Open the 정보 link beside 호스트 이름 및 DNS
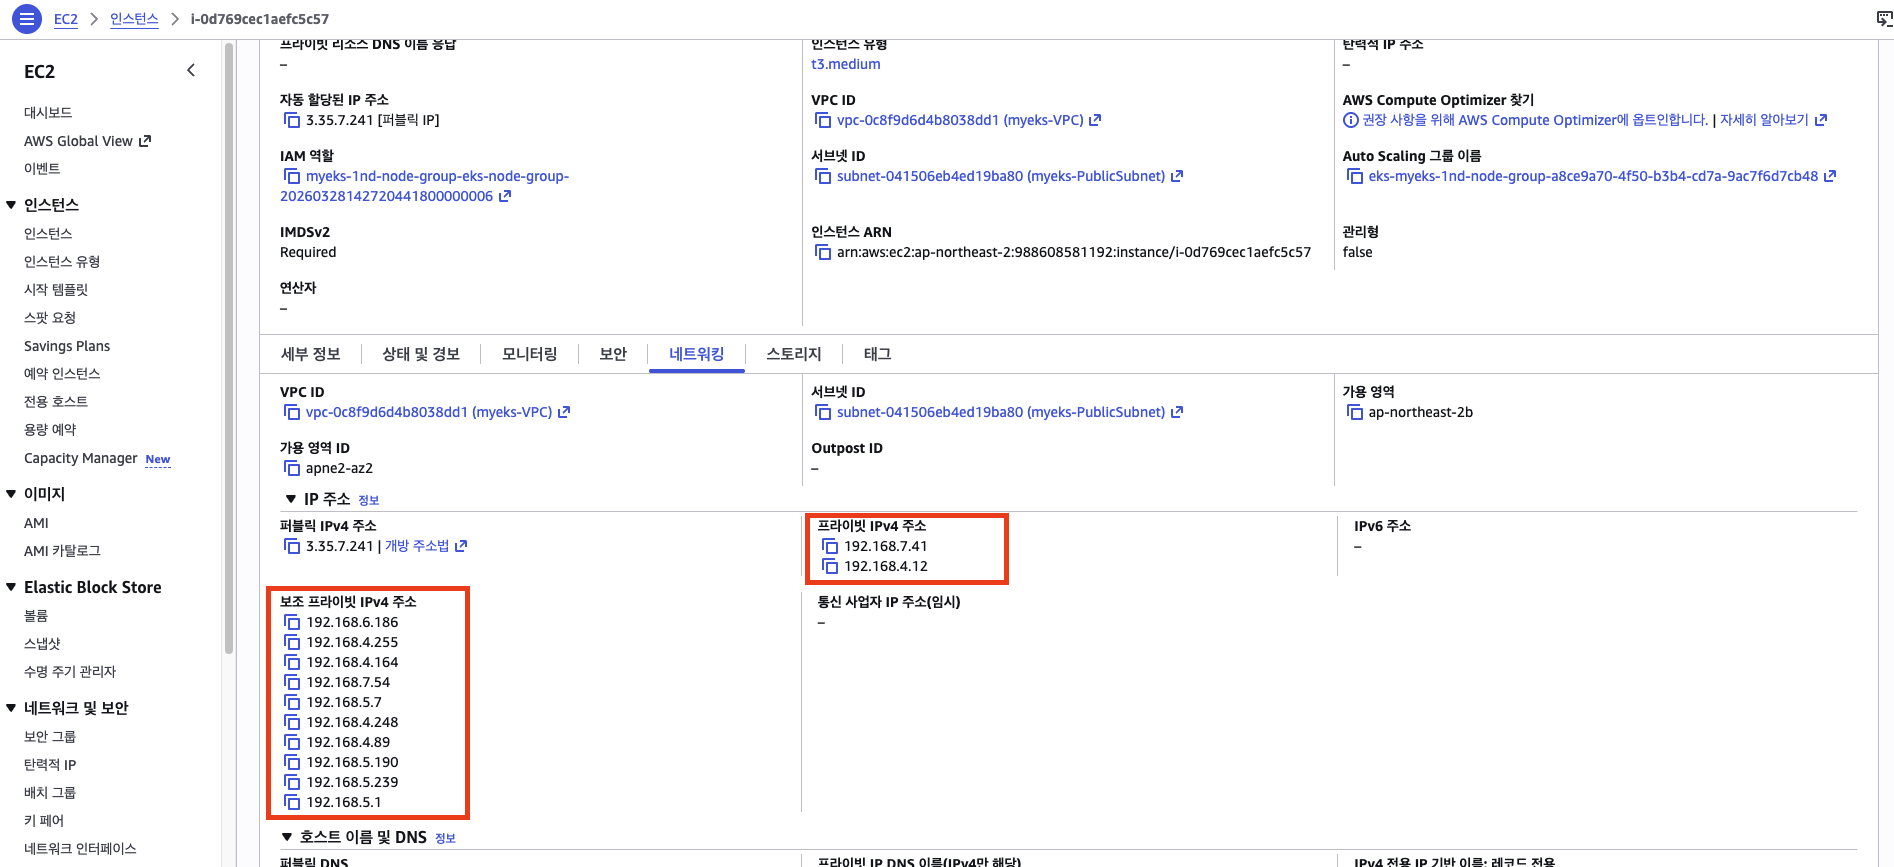Image resolution: width=1894 pixels, height=867 pixels. tap(446, 838)
